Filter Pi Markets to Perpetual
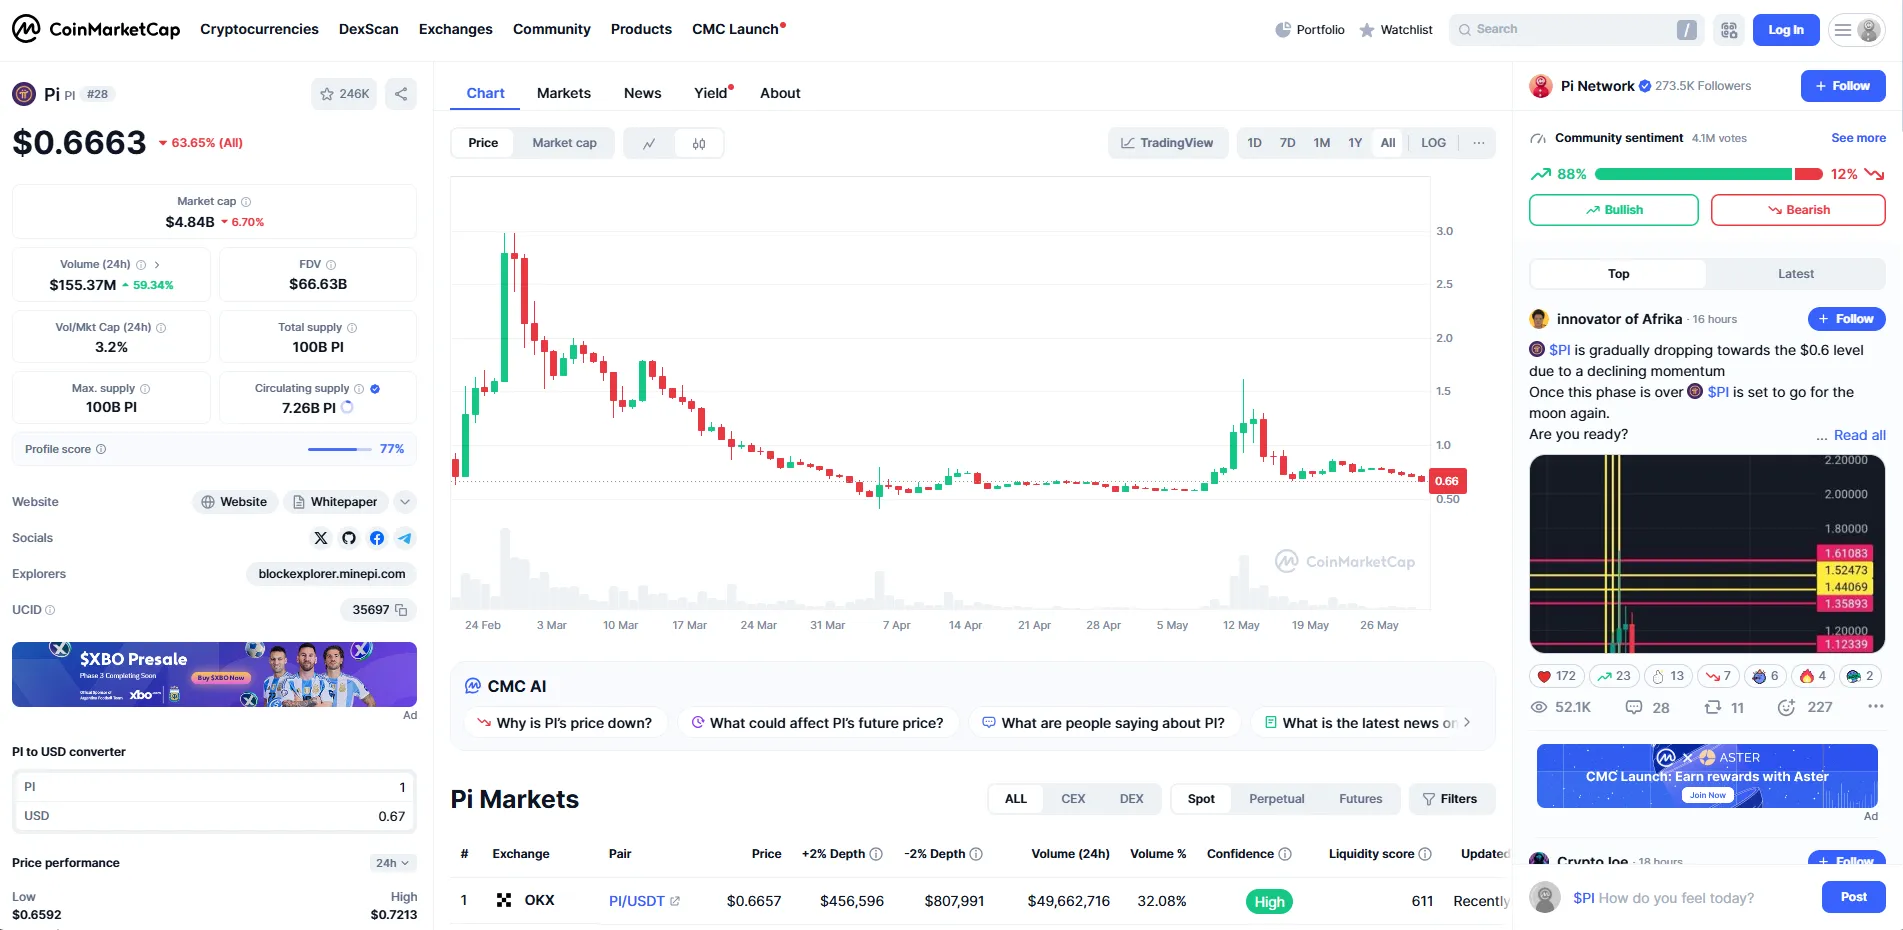 pos(1276,799)
